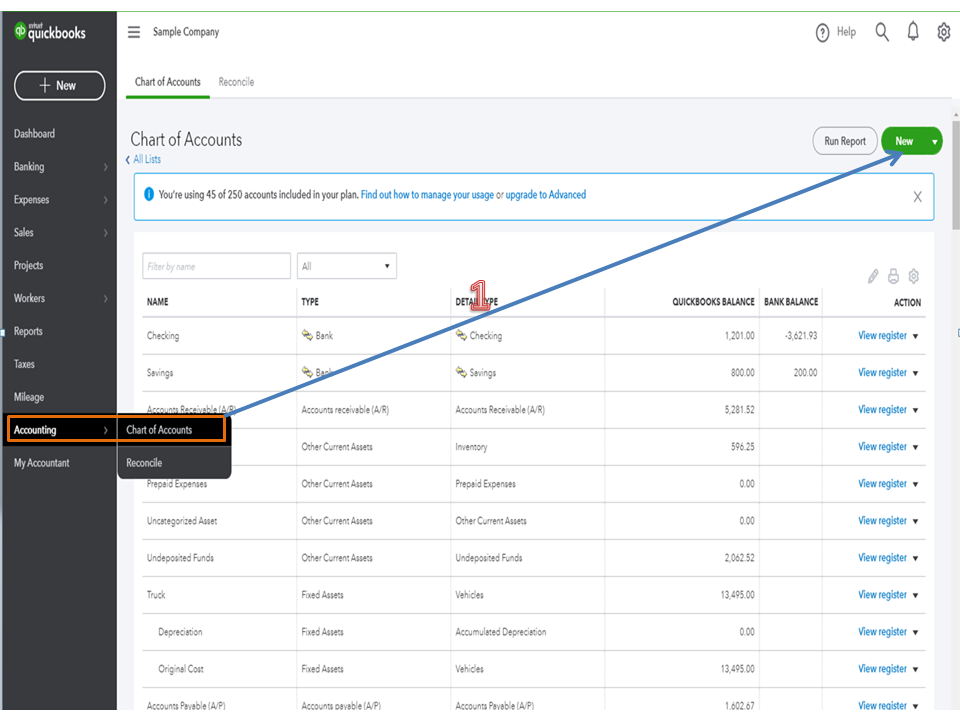Viewport: 960px width, 720px height.
Task: Open the table settings gear icon
Action: pyautogui.click(x=913, y=276)
